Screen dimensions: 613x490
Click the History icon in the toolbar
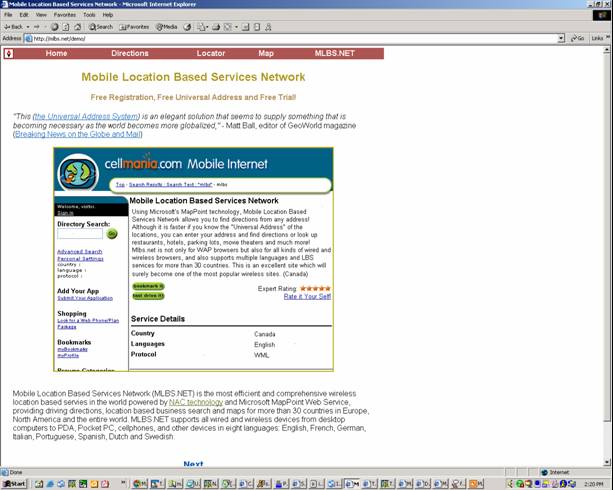click(188, 27)
